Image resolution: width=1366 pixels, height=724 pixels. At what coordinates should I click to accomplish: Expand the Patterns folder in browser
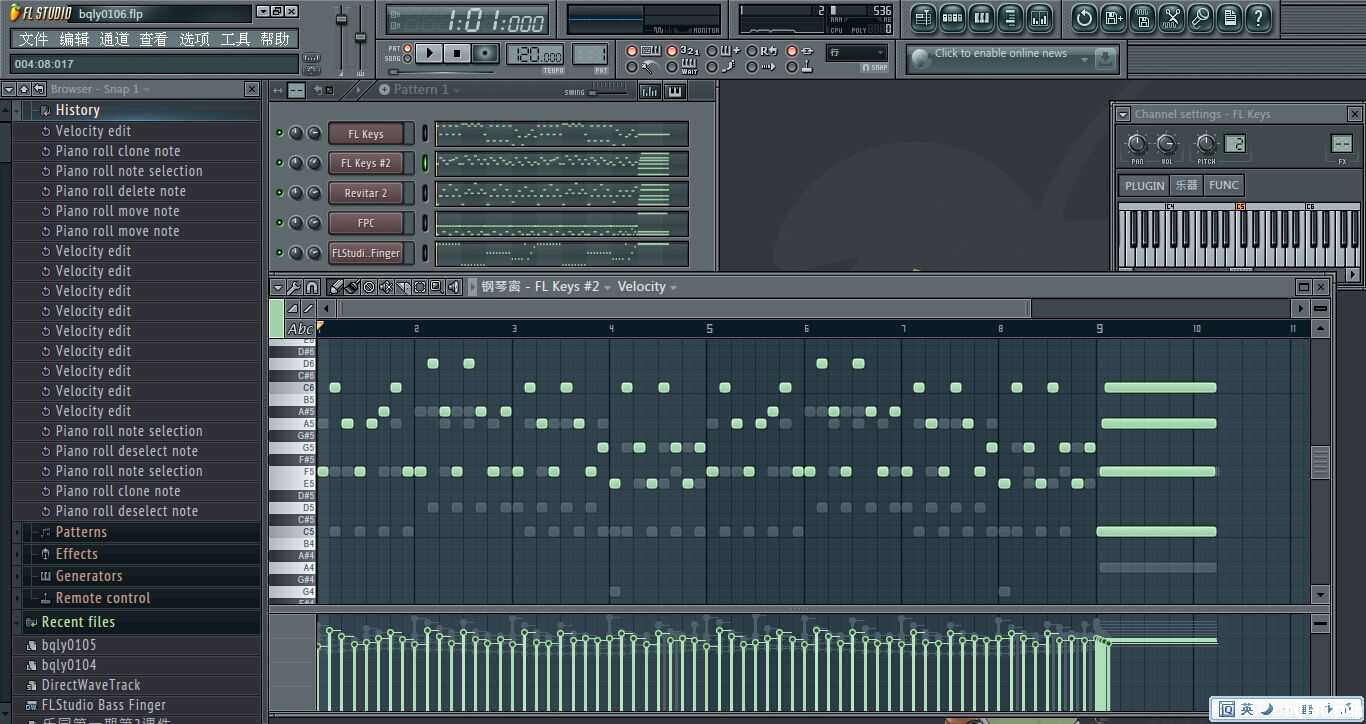pos(81,532)
